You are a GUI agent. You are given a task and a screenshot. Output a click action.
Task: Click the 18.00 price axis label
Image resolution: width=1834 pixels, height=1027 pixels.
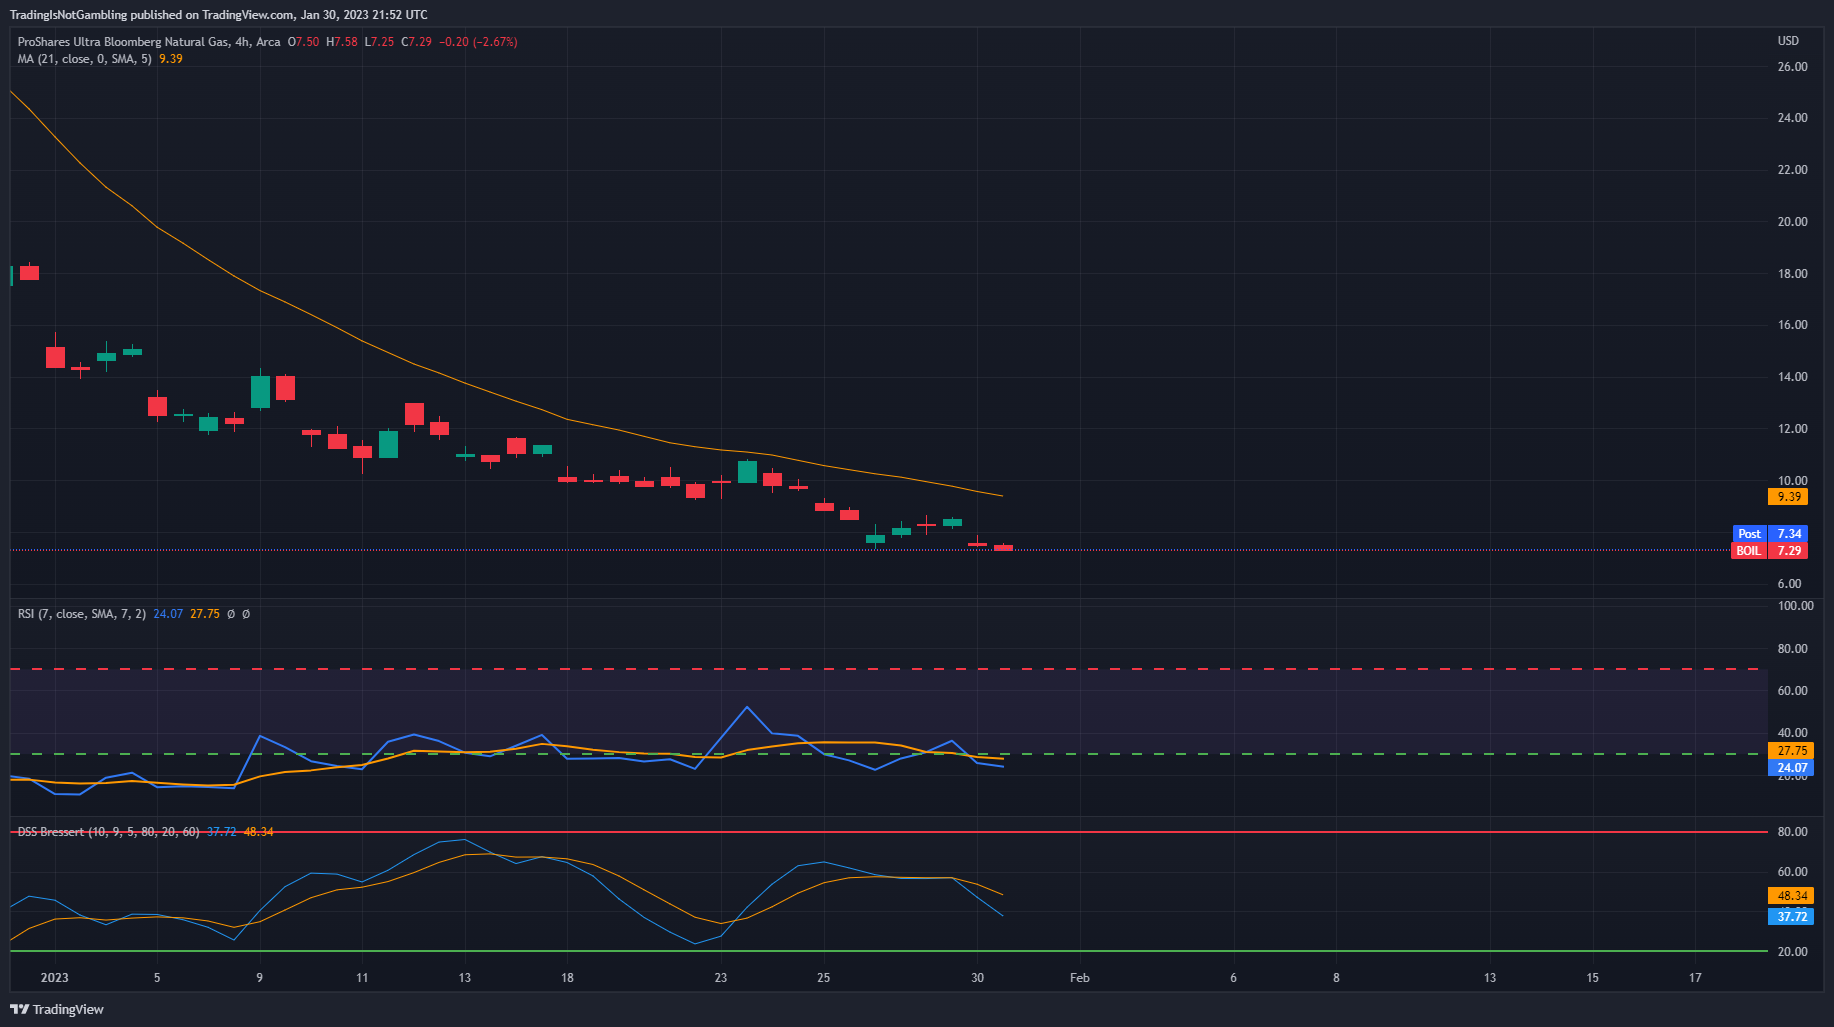(1792, 274)
